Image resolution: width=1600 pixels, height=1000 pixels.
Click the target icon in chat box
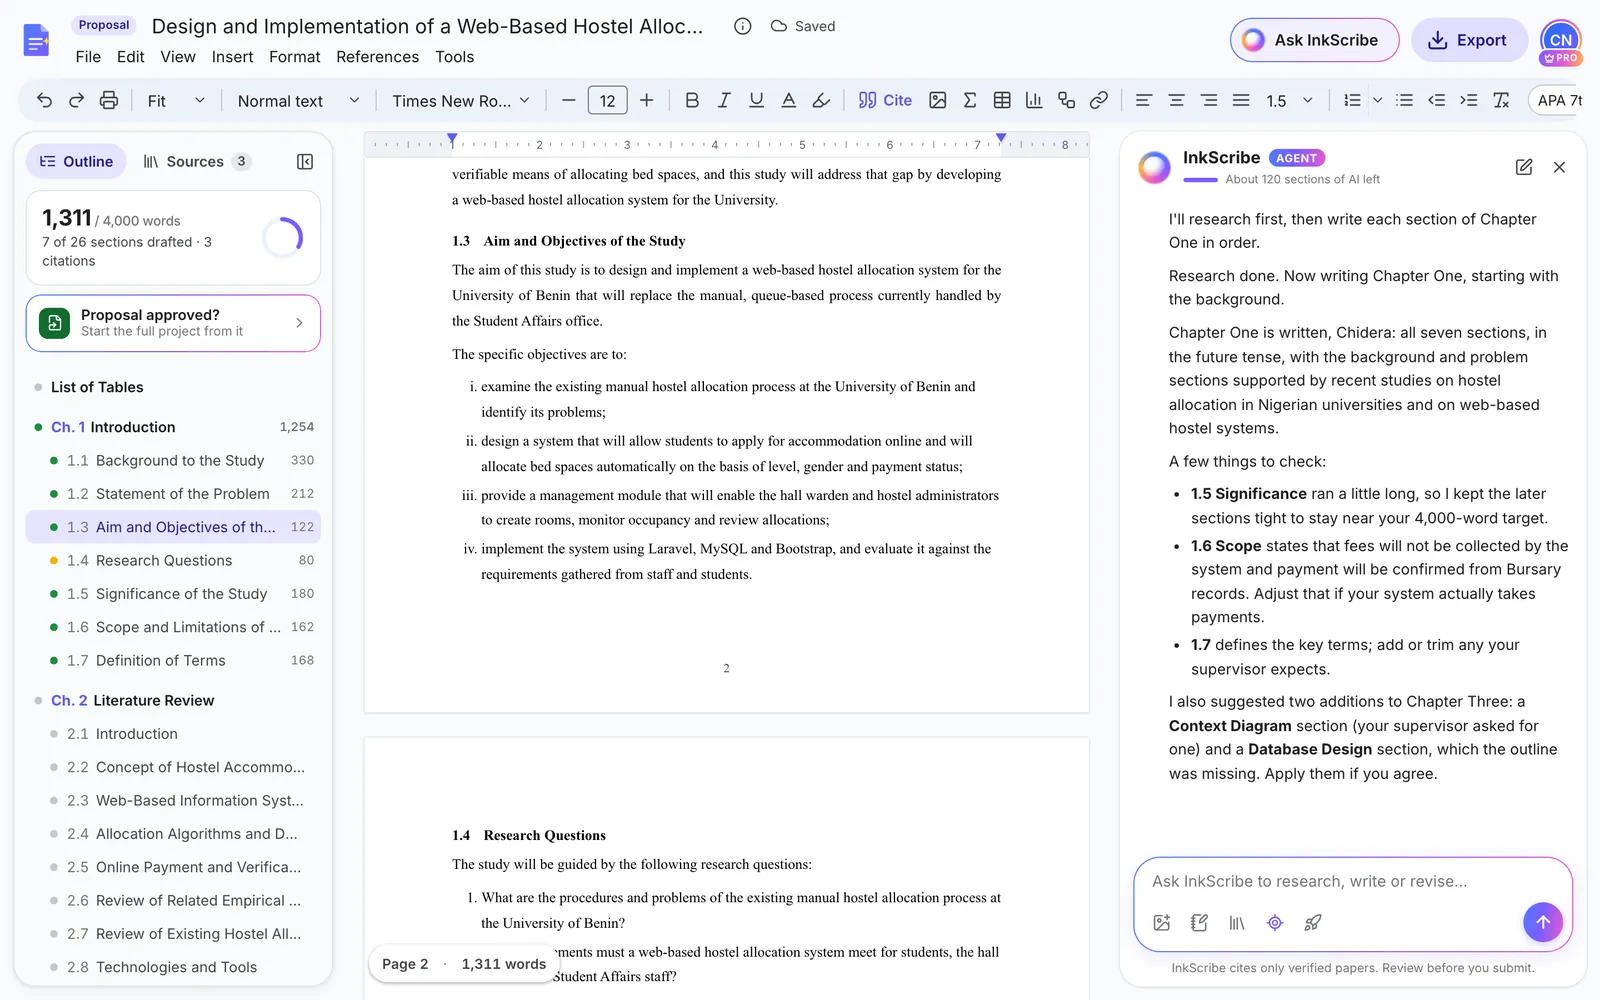pos(1274,923)
